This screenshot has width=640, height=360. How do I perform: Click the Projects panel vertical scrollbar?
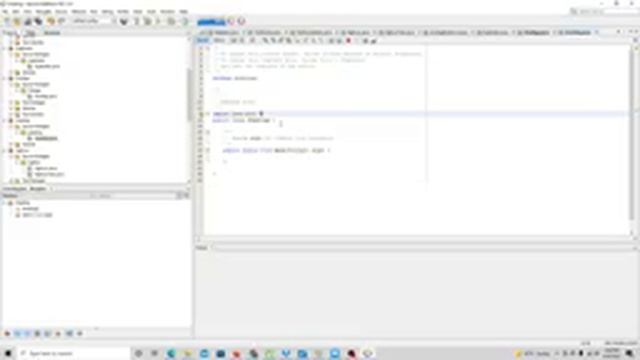pyautogui.click(x=189, y=95)
